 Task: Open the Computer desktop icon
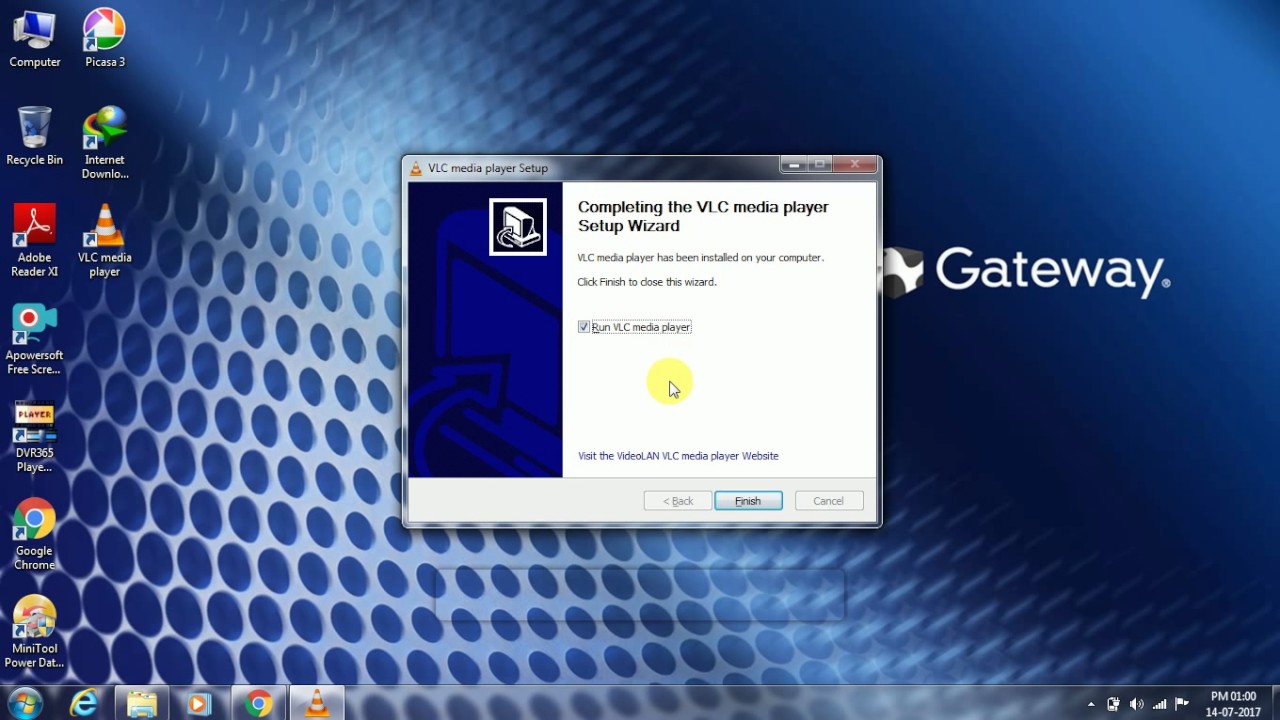(x=35, y=38)
